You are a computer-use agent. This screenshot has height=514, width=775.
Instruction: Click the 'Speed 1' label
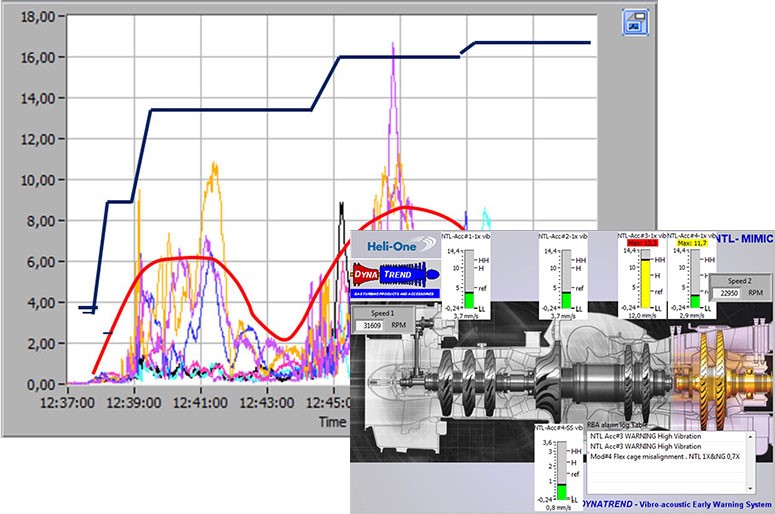tap(383, 313)
